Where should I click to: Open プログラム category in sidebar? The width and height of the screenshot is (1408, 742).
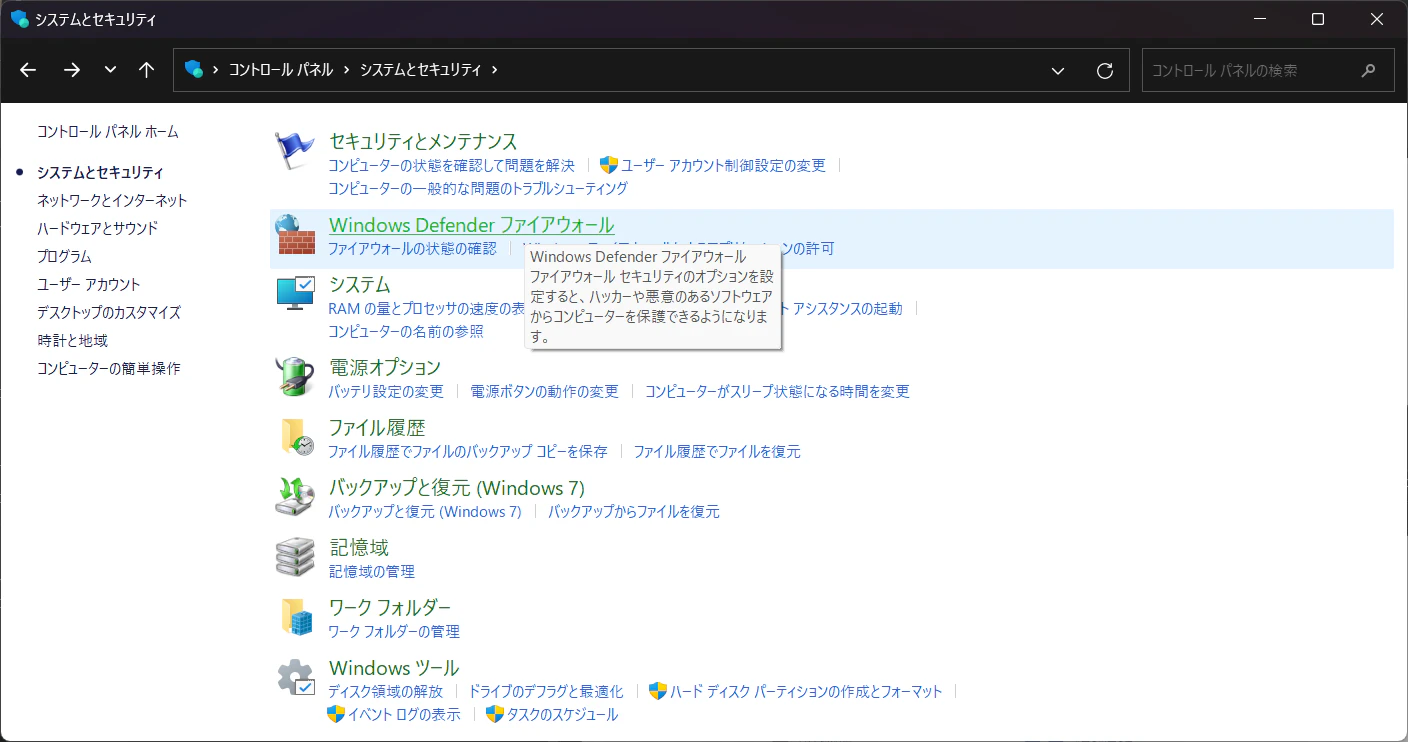(64, 256)
